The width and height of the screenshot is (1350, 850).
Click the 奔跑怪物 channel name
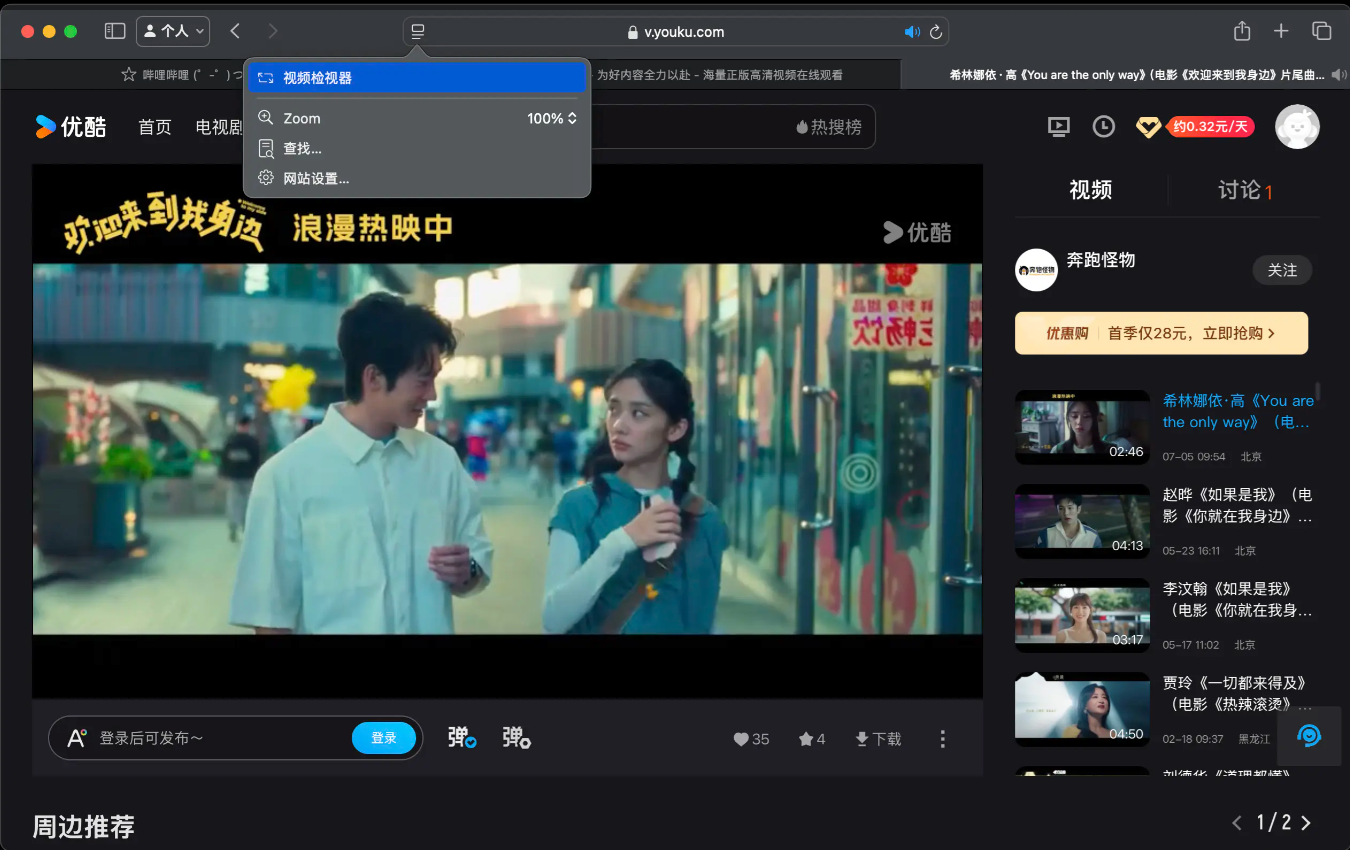point(1101,260)
